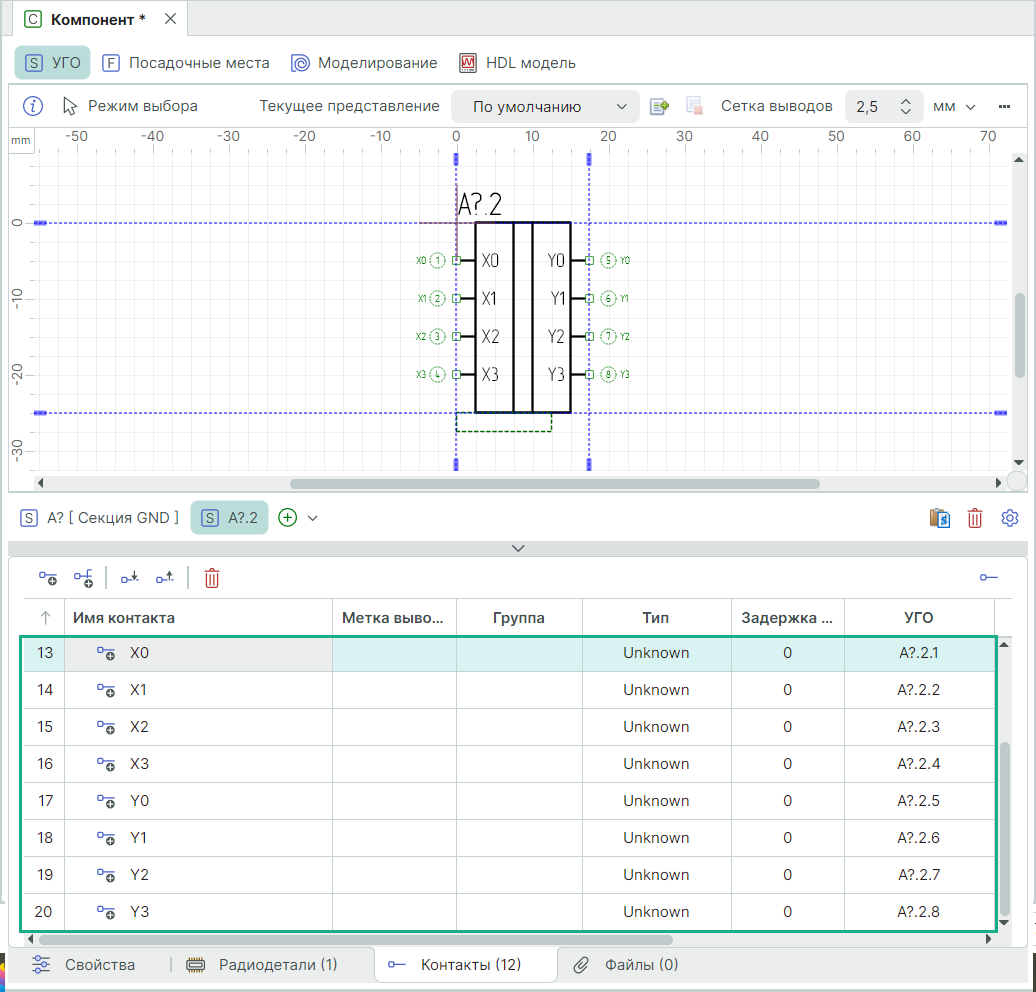Viewport: 1036px width, 992px height.
Task: Click the add contact icon in the contacts toolbar
Action: 48,577
